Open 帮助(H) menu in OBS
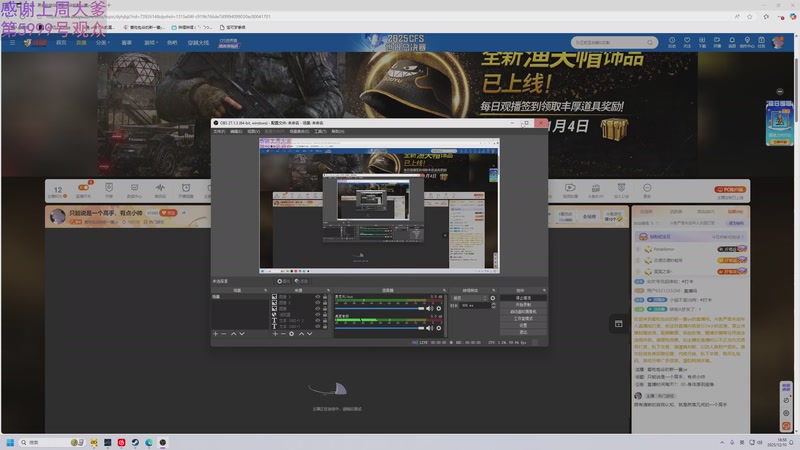This screenshot has height=450, width=800. coord(338,131)
